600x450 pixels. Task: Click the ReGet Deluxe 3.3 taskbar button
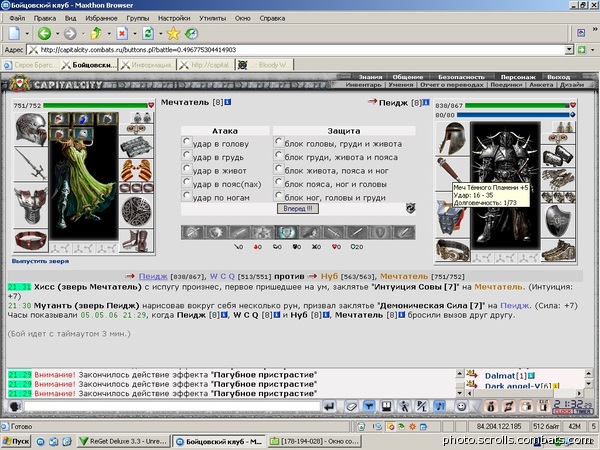pyautogui.click(x=123, y=441)
